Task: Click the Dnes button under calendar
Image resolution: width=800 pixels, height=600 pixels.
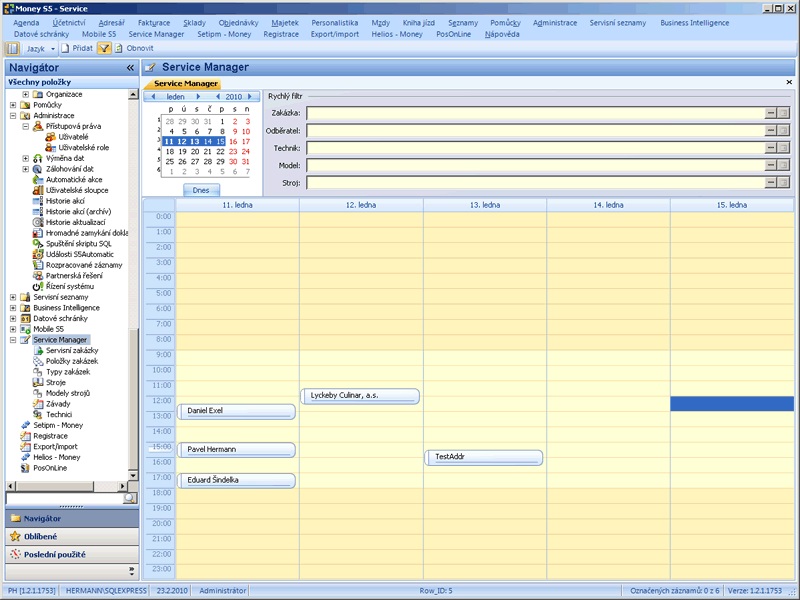Action: tap(201, 189)
